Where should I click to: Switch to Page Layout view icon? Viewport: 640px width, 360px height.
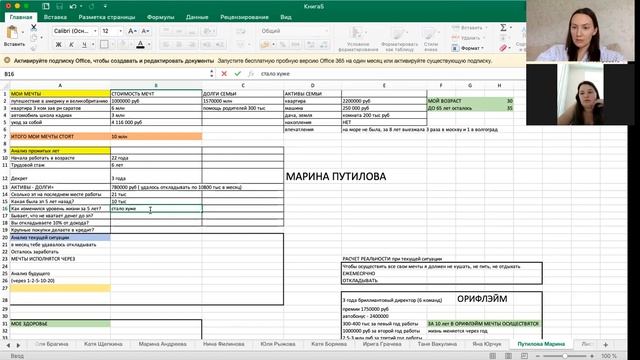point(508,356)
